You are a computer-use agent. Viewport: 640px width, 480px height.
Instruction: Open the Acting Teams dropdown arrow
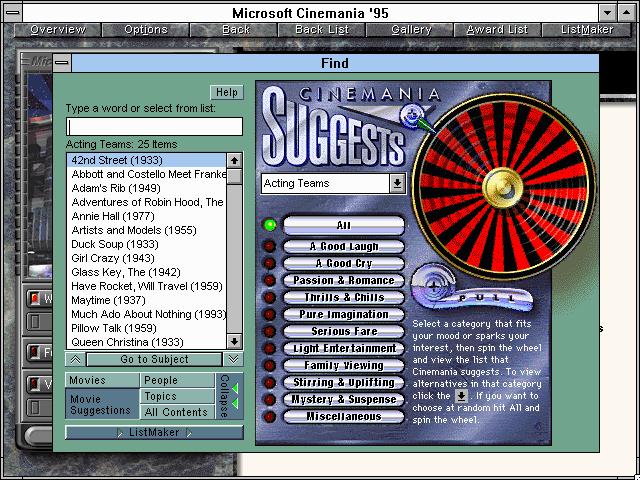click(397, 183)
